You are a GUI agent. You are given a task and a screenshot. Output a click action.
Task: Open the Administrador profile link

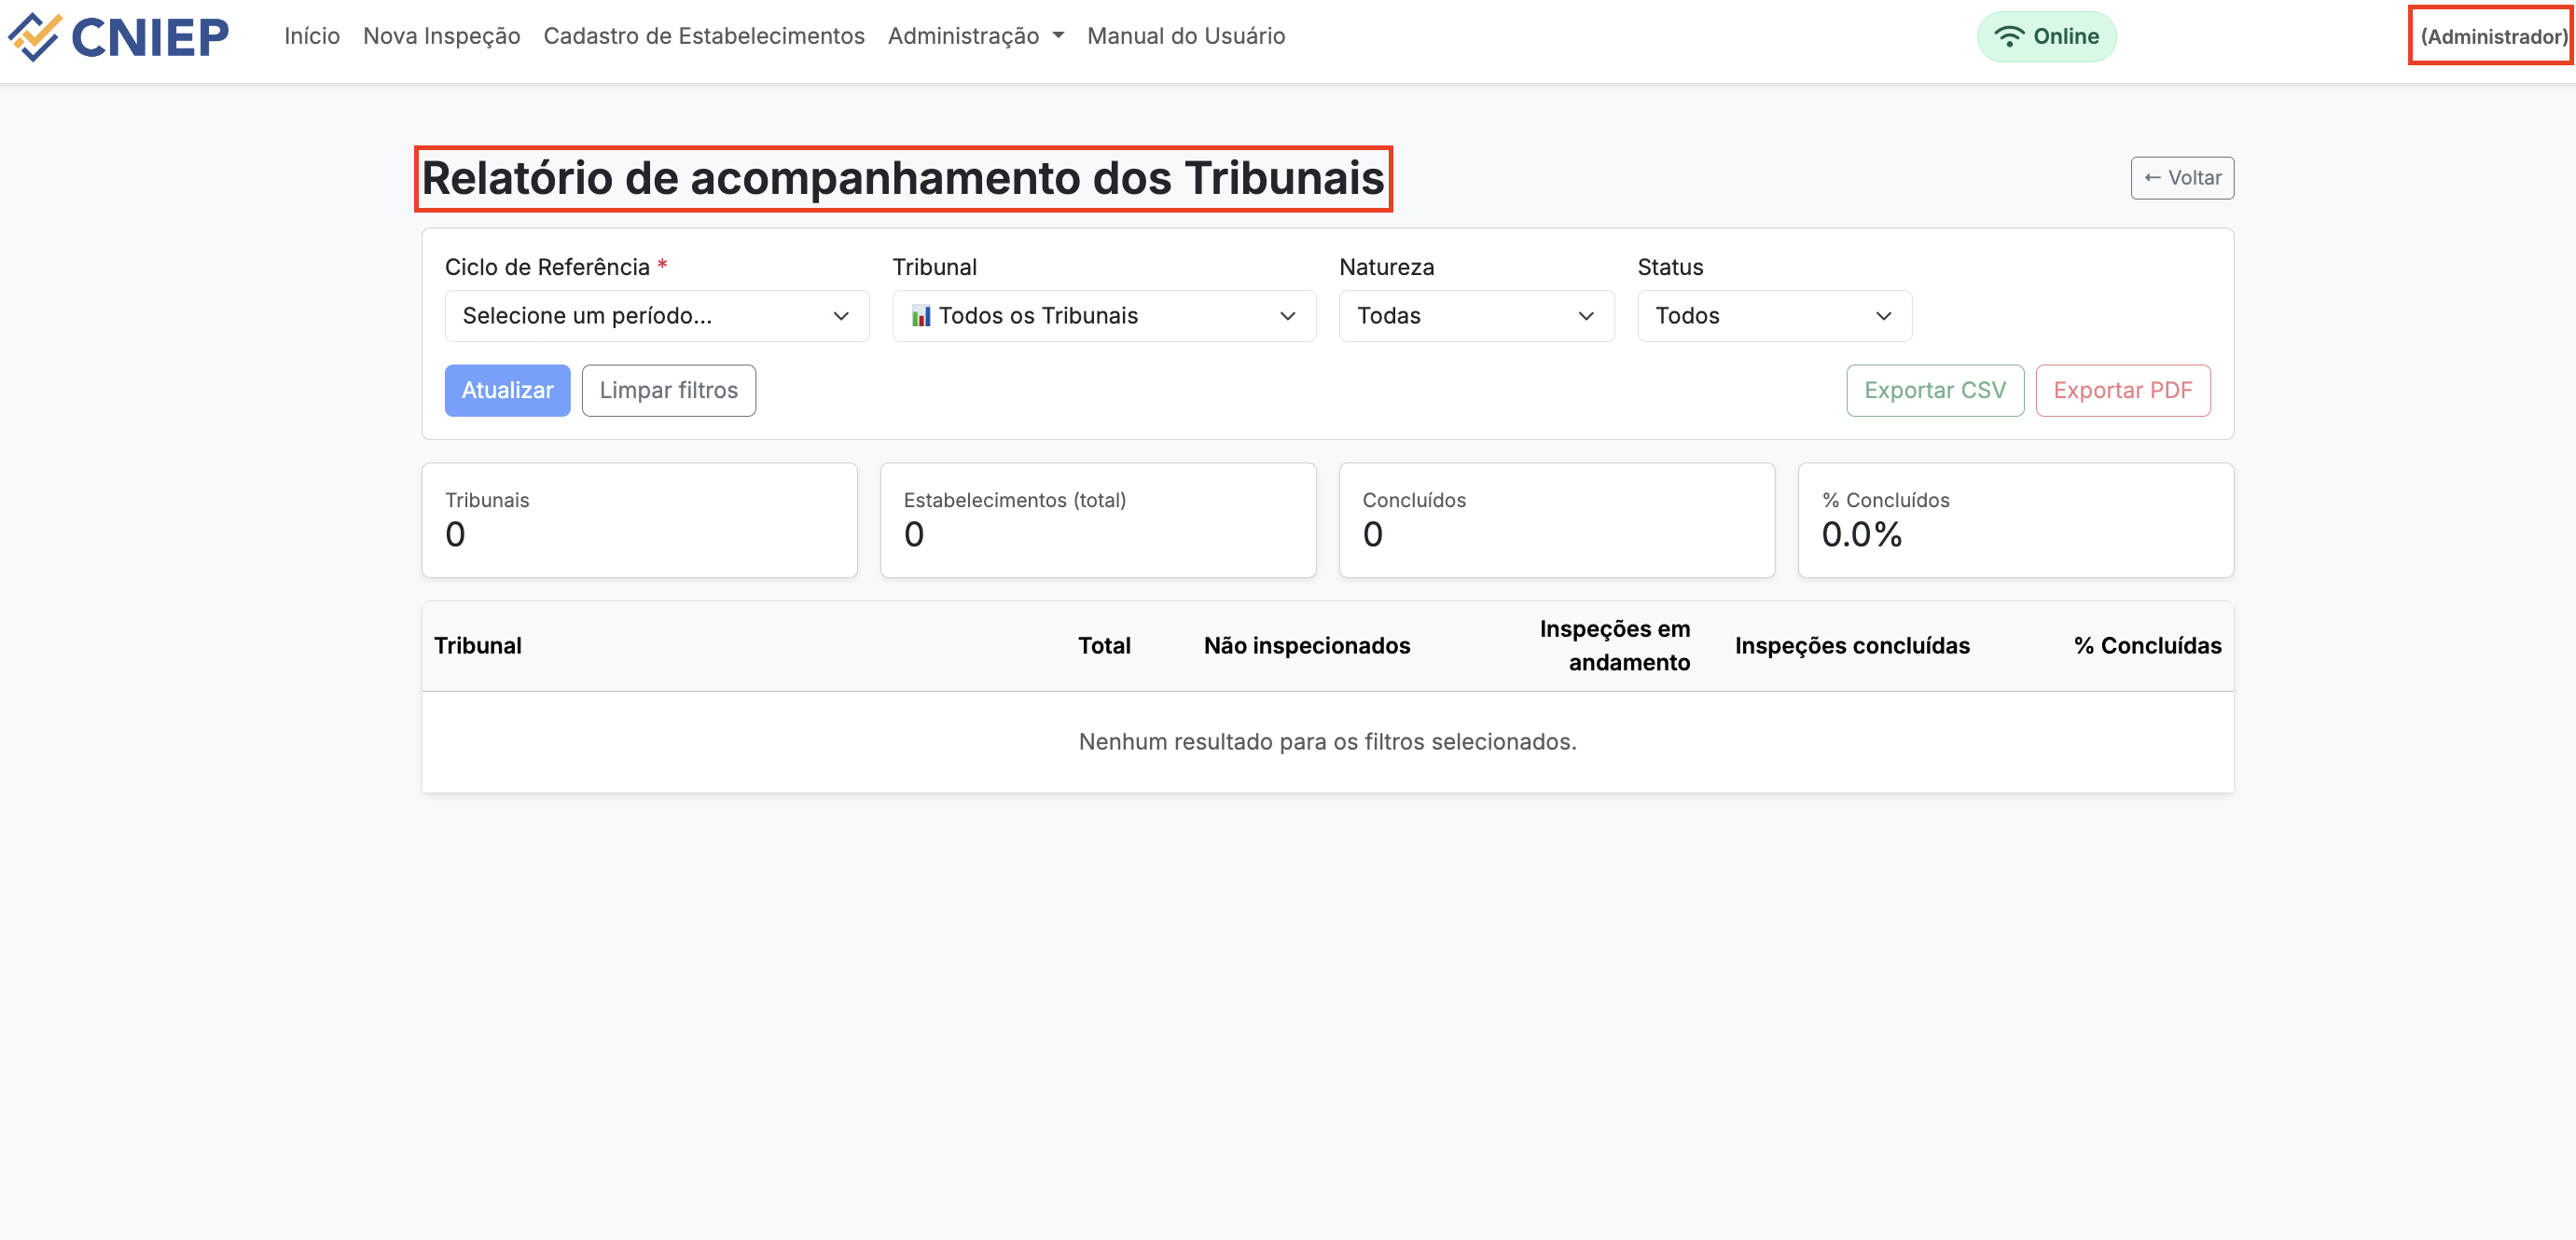pyautogui.click(x=2490, y=36)
